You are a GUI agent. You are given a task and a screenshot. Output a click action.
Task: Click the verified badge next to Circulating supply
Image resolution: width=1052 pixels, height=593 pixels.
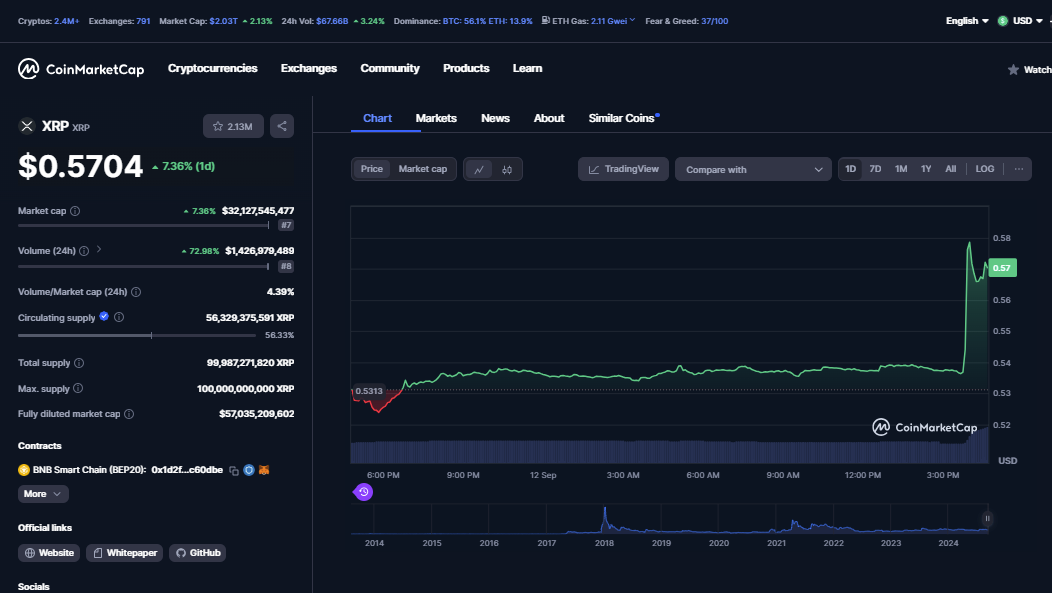104,317
